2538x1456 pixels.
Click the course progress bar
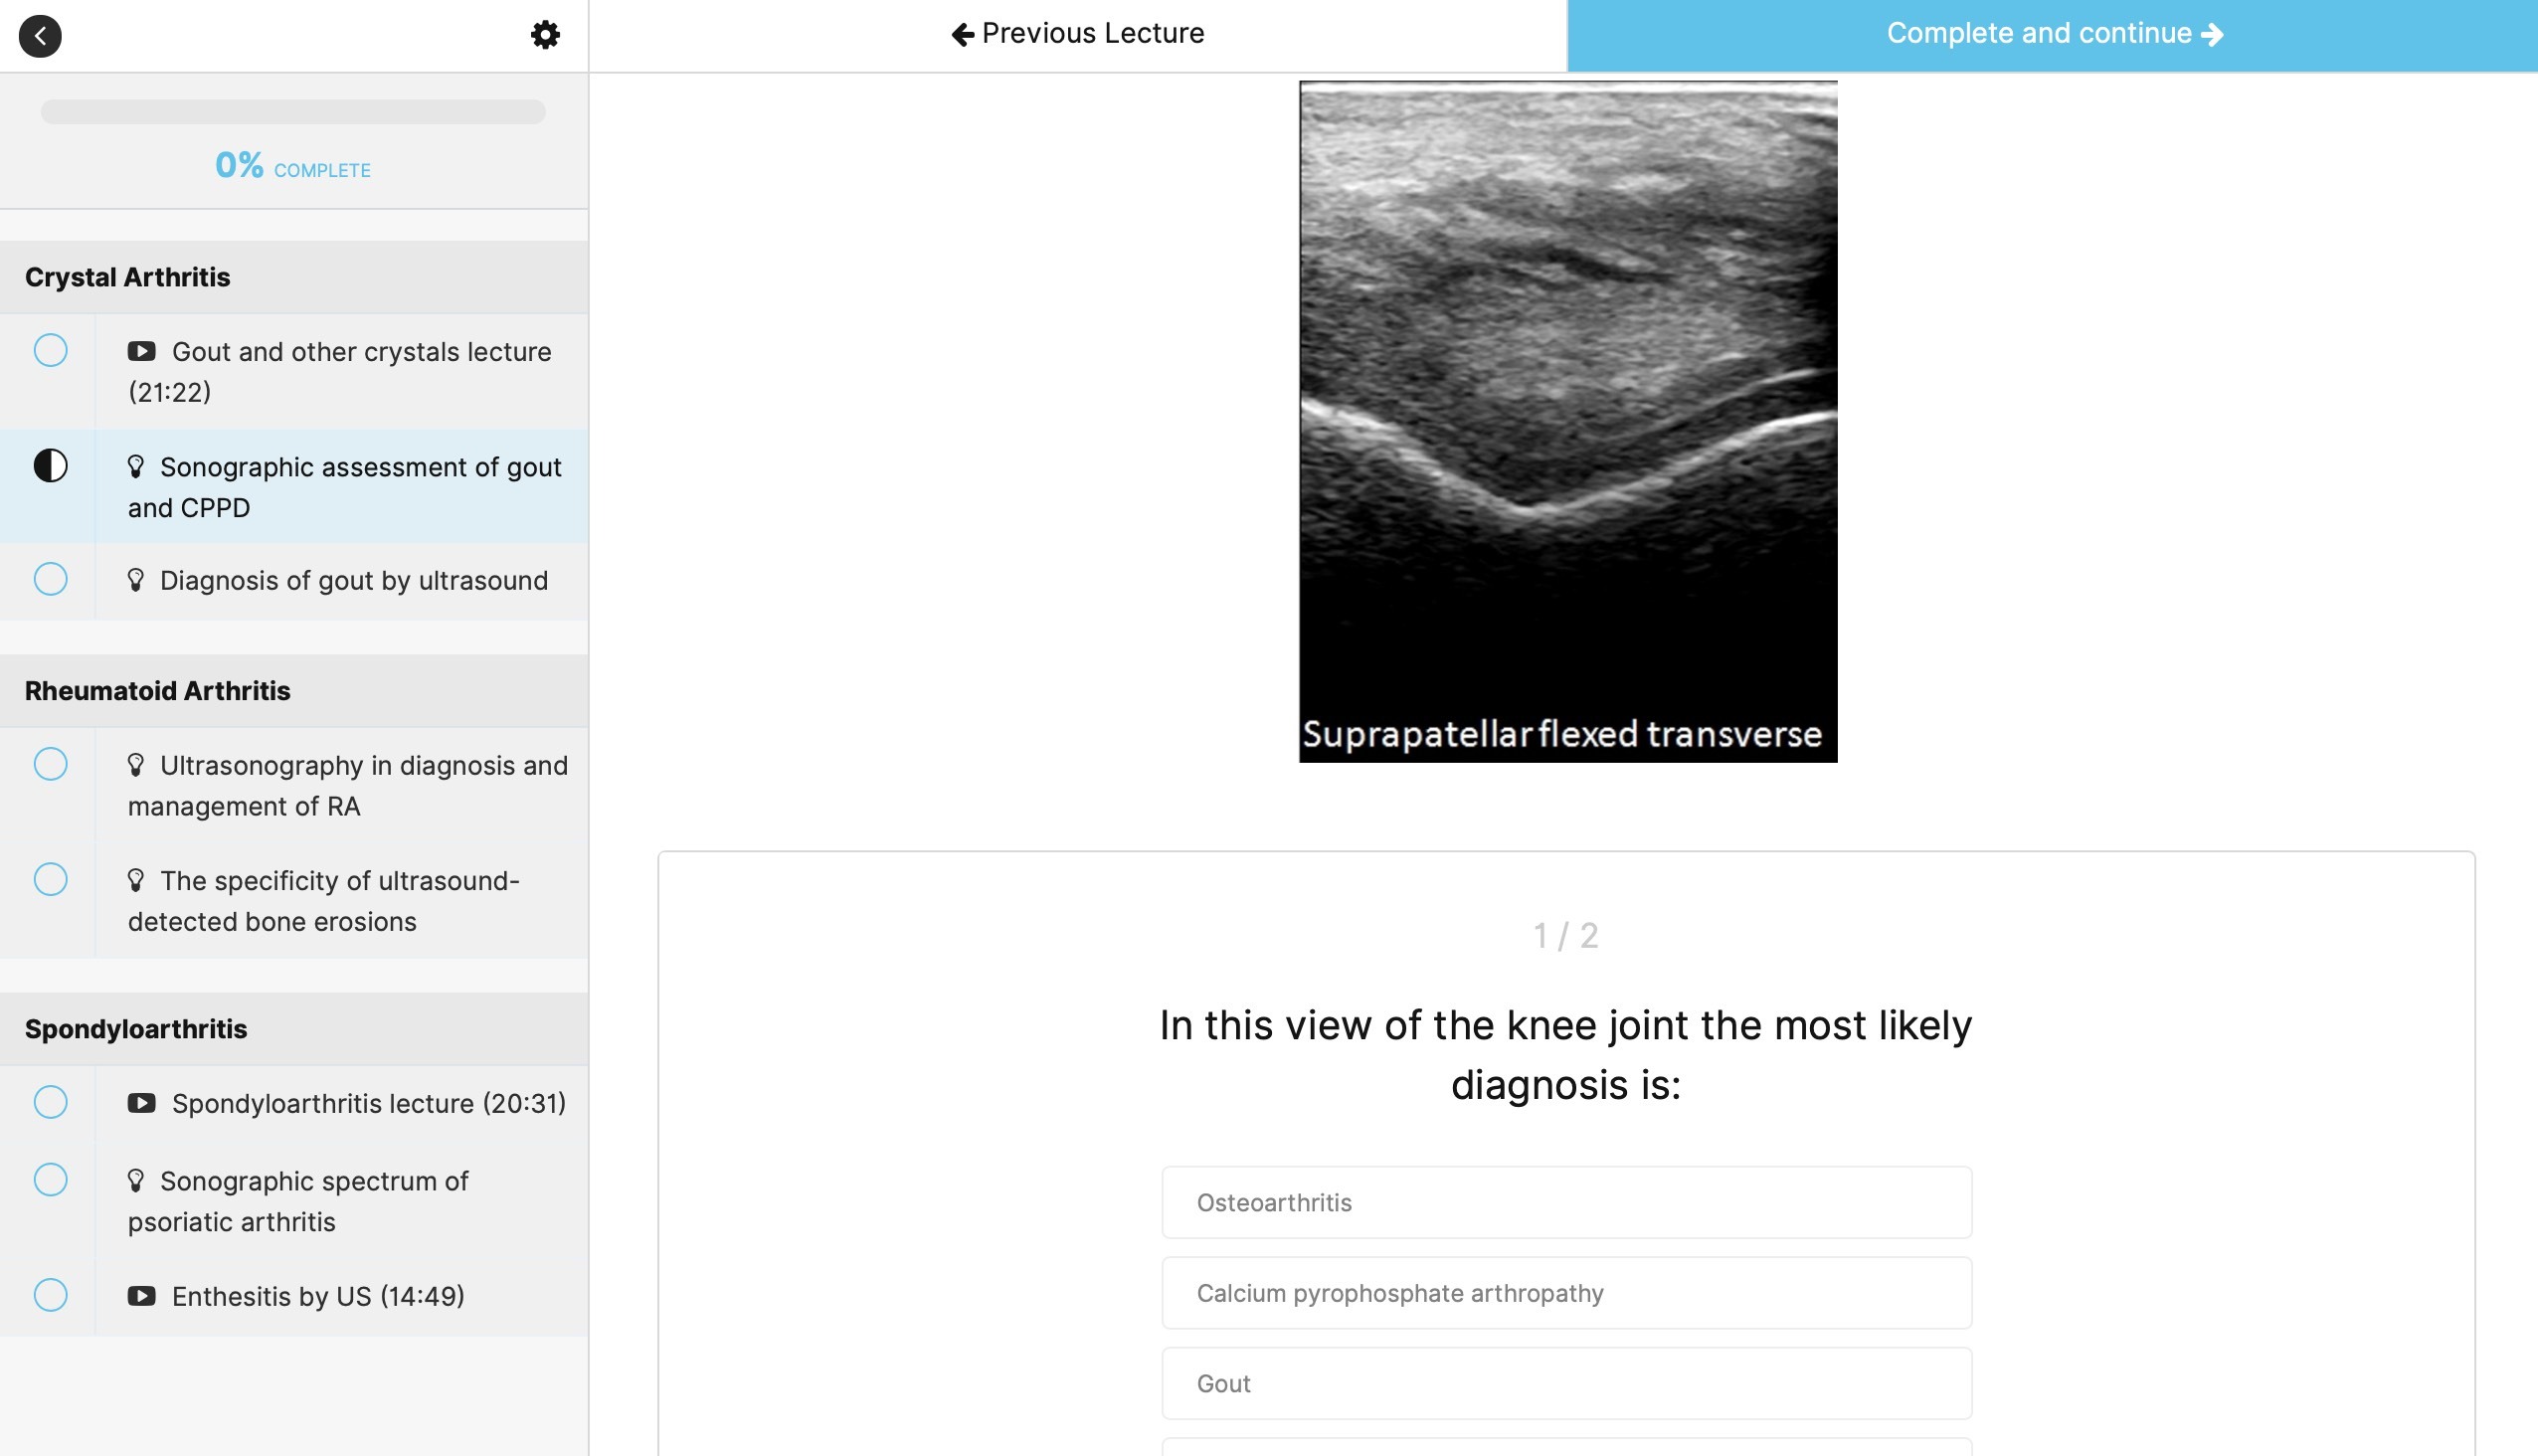coord(293,112)
